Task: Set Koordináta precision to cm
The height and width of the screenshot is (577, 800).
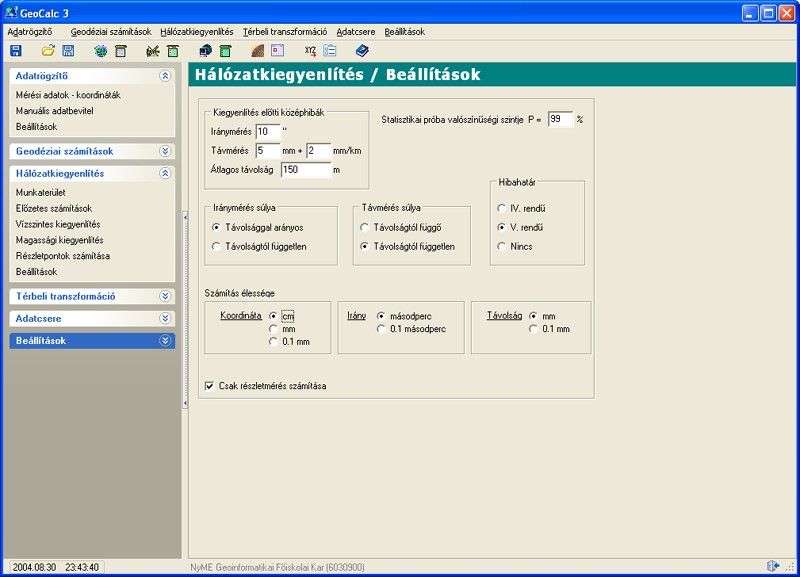Action: click(282, 316)
